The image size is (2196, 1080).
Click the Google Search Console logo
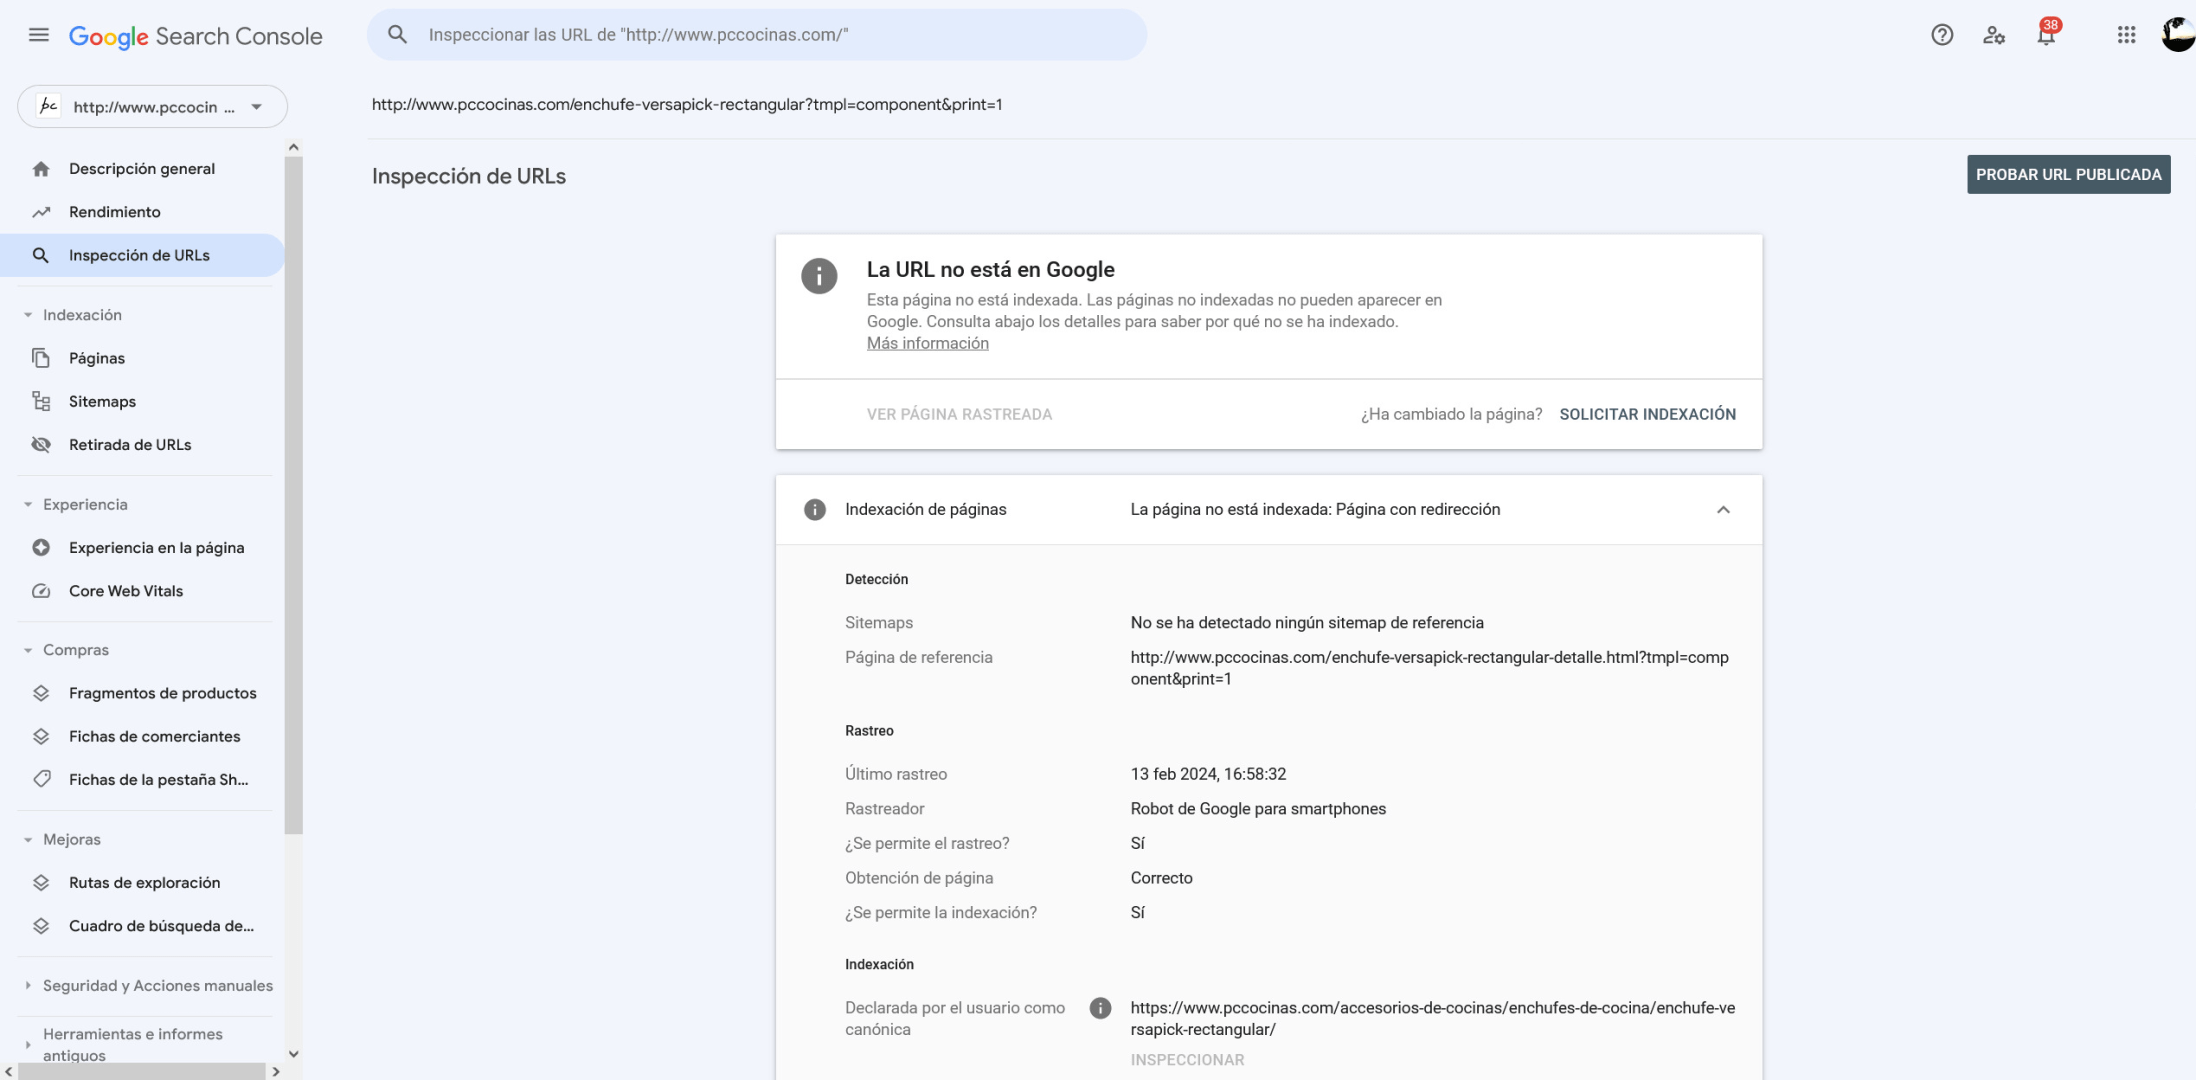pyautogui.click(x=196, y=36)
